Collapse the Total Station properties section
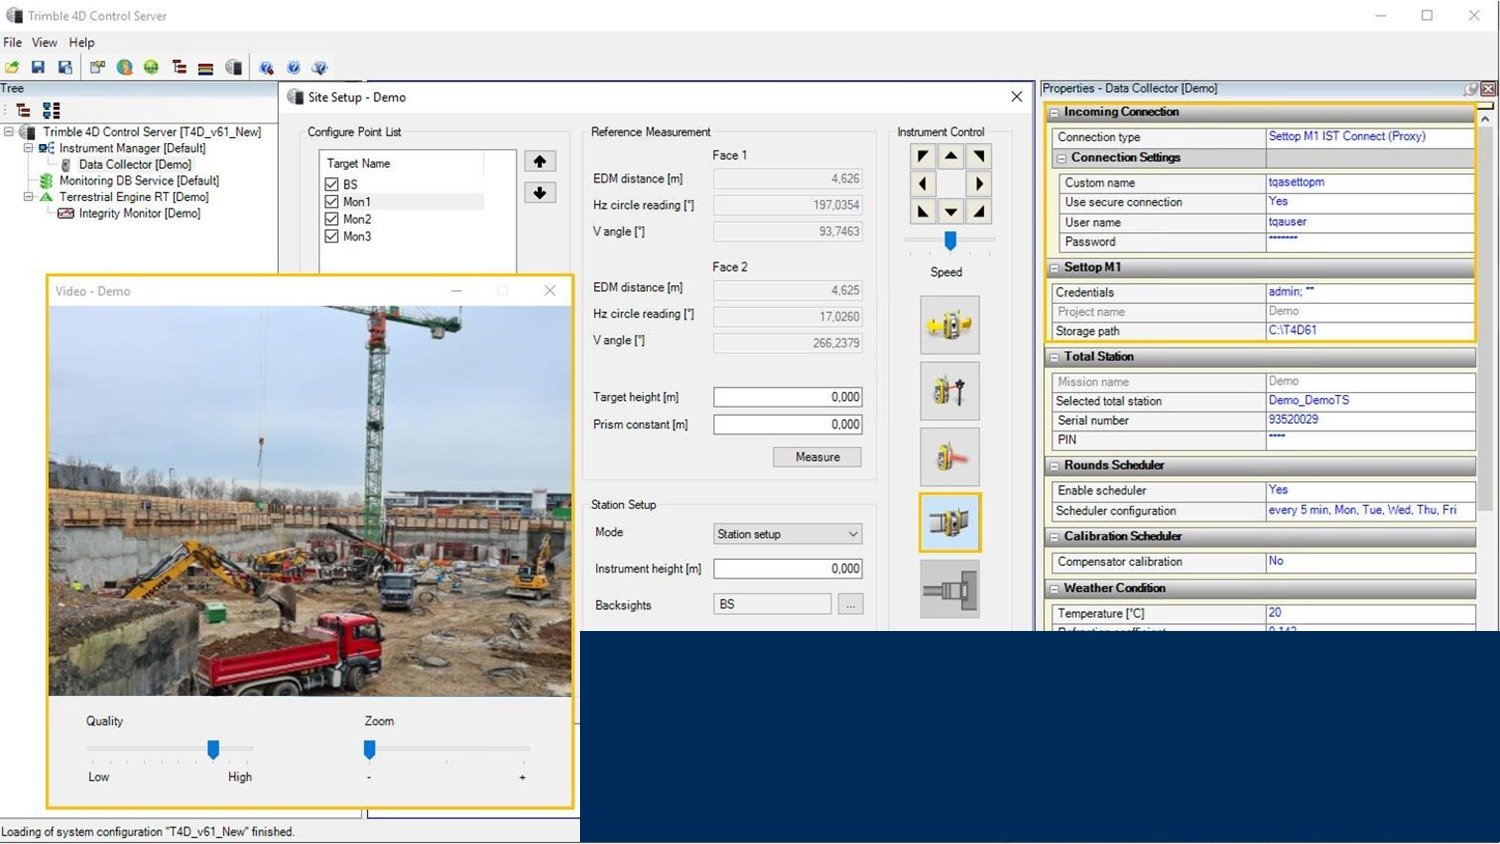This screenshot has width=1500, height=844. click(1054, 357)
